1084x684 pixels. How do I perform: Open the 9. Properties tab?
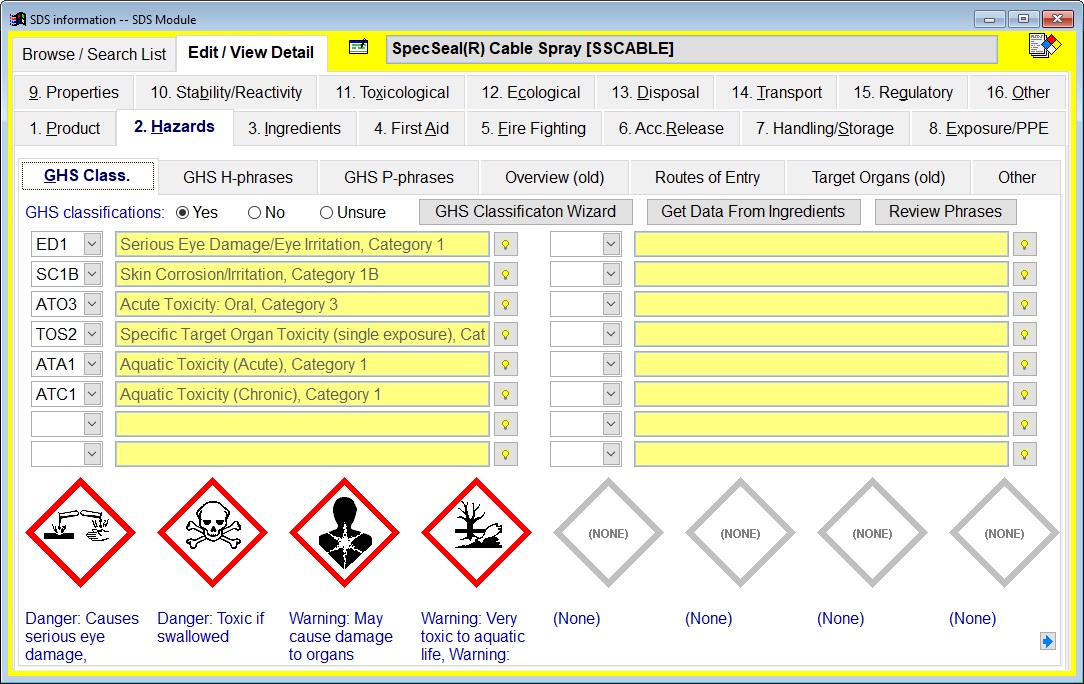pos(73,93)
